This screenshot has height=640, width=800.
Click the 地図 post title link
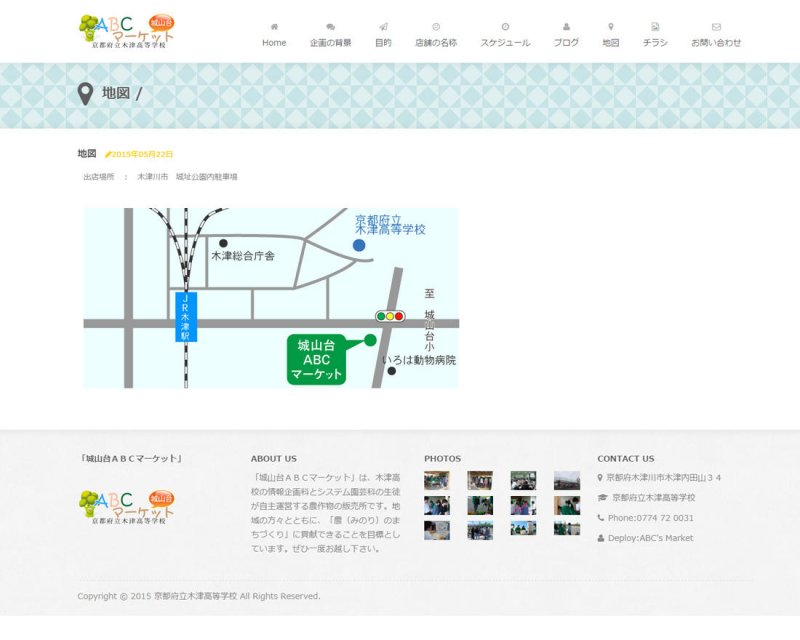87,154
